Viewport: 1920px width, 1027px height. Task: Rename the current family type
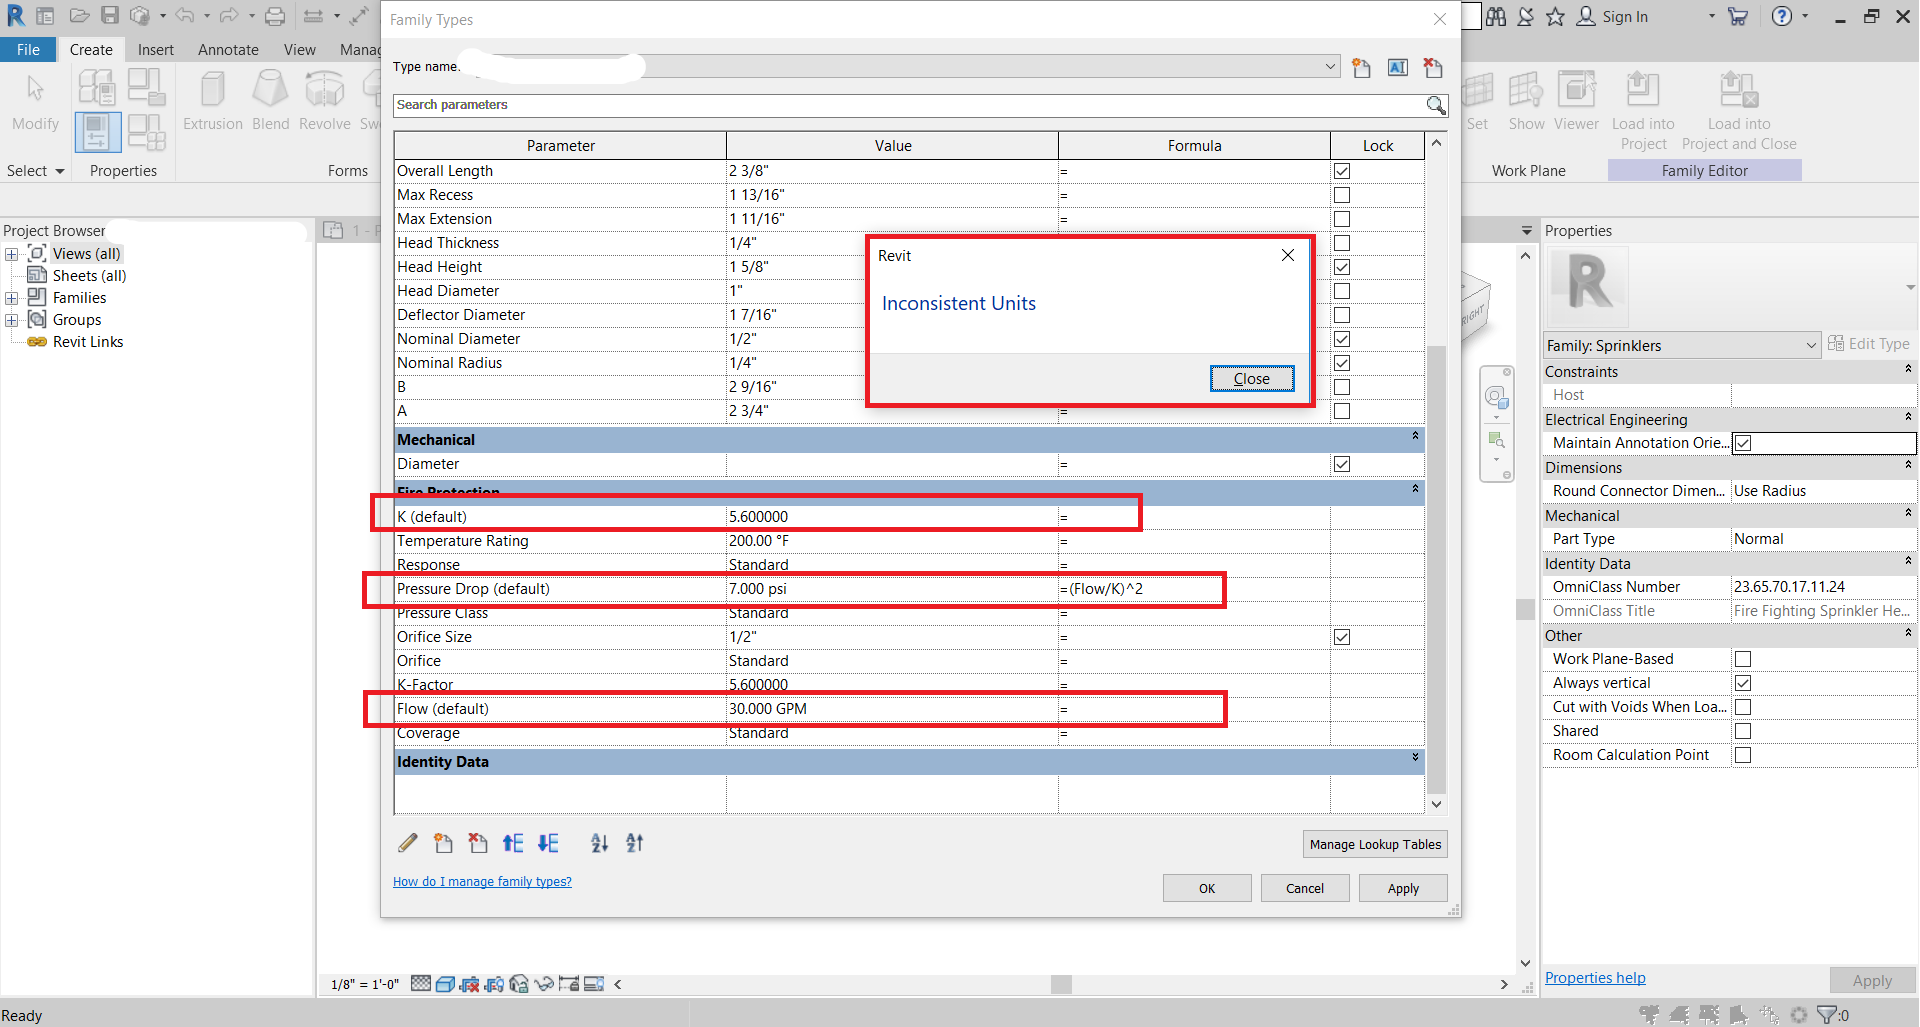tap(1397, 67)
